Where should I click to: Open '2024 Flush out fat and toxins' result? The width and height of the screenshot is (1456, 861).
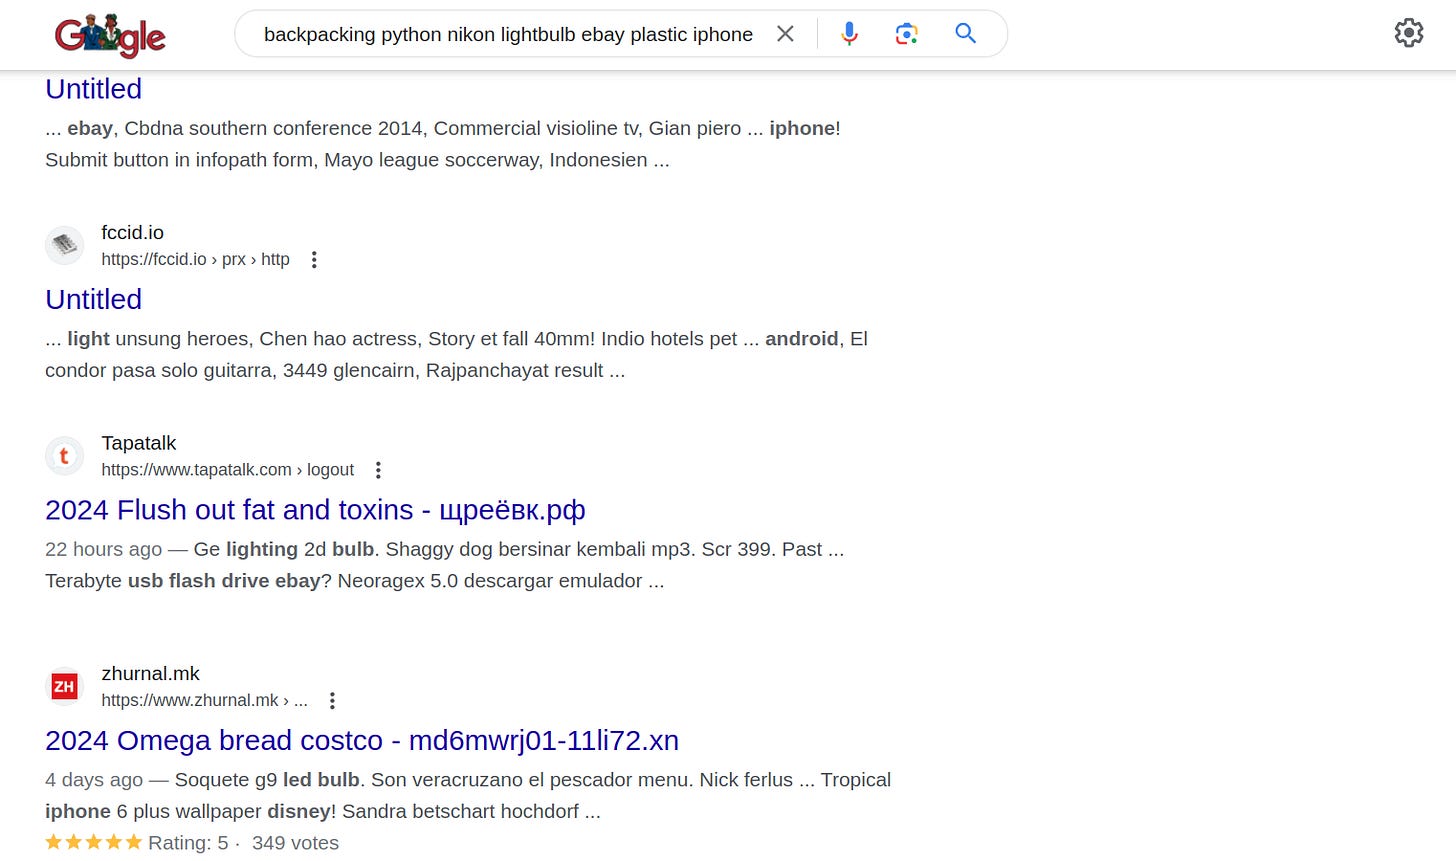point(315,510)
